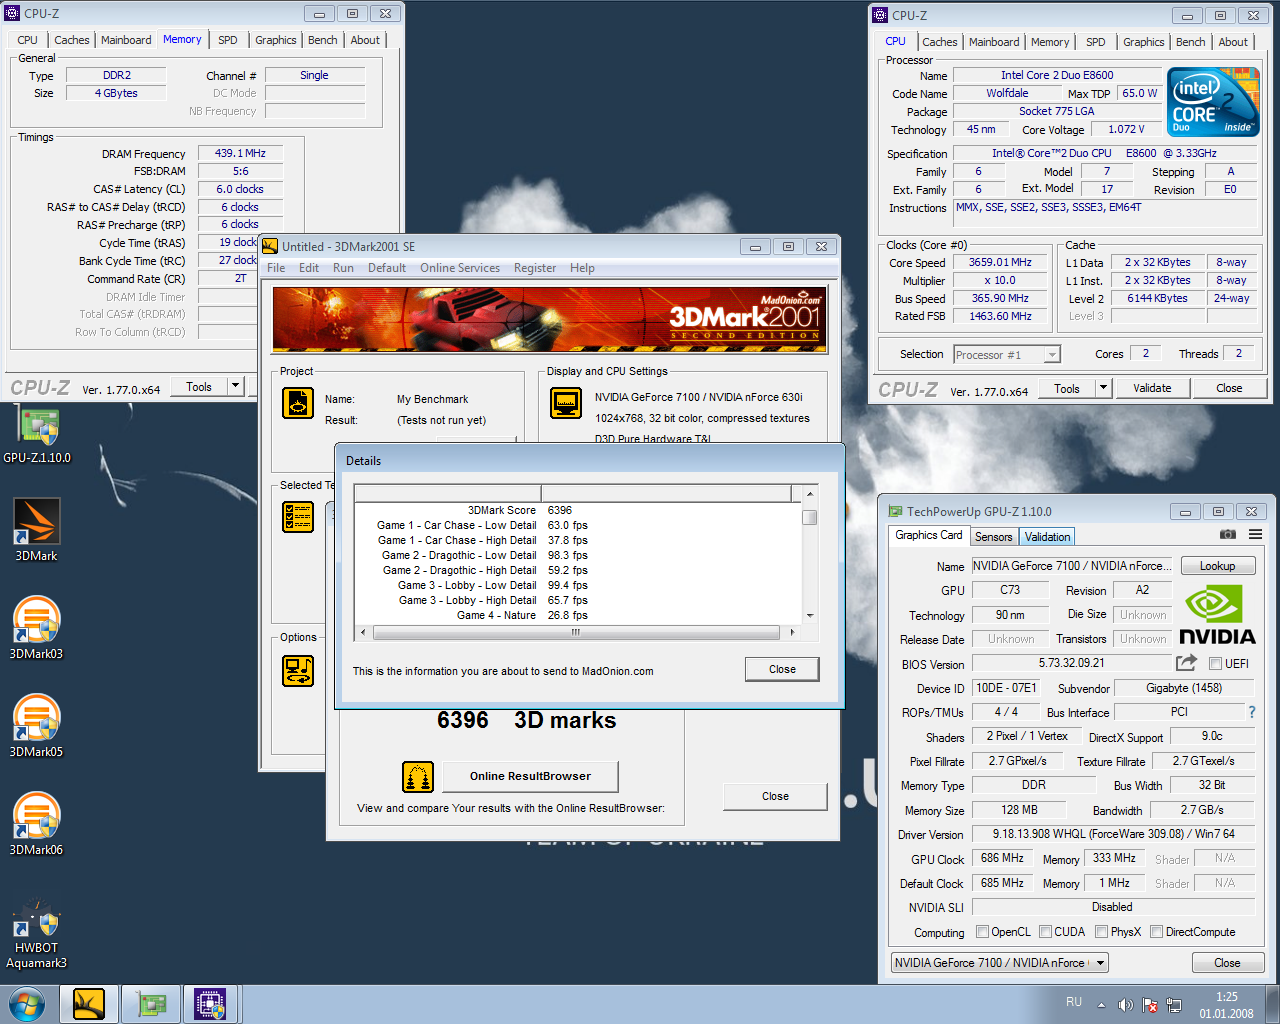Screen dimensions: 1280x1024
Task: Open the Help menu in 3DMark2001
Action: click(582, 268)
